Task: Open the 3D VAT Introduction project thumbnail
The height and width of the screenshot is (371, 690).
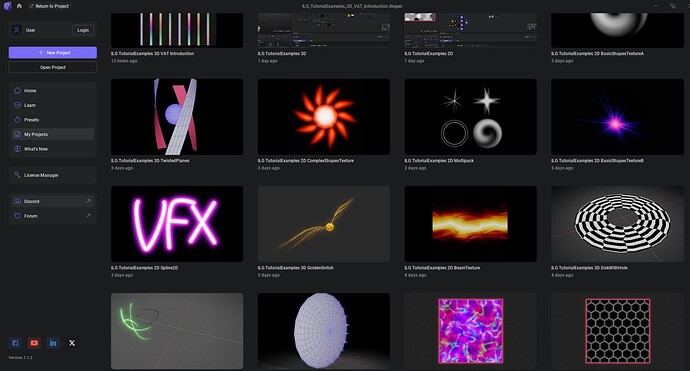Action: (177, 30)
